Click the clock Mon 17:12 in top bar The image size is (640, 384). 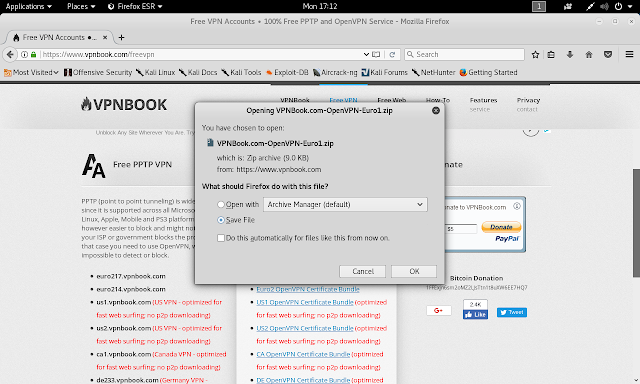click(x=320, y=6)
